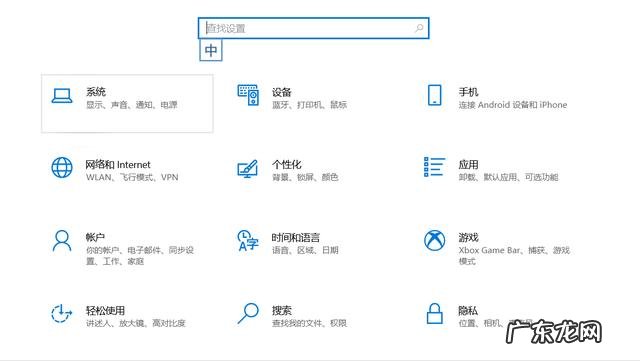Click the Search magnifier category icon
640x361 pixels.
(248, 314)
